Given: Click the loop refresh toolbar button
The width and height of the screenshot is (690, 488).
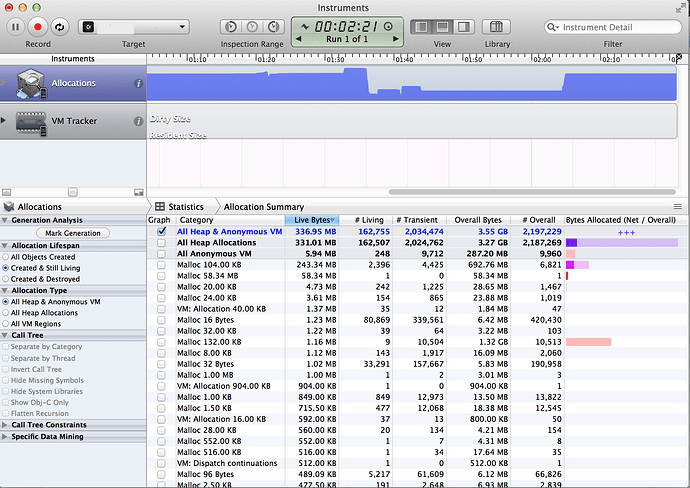Looking at the screenshot, I should [x=59, y=27].
